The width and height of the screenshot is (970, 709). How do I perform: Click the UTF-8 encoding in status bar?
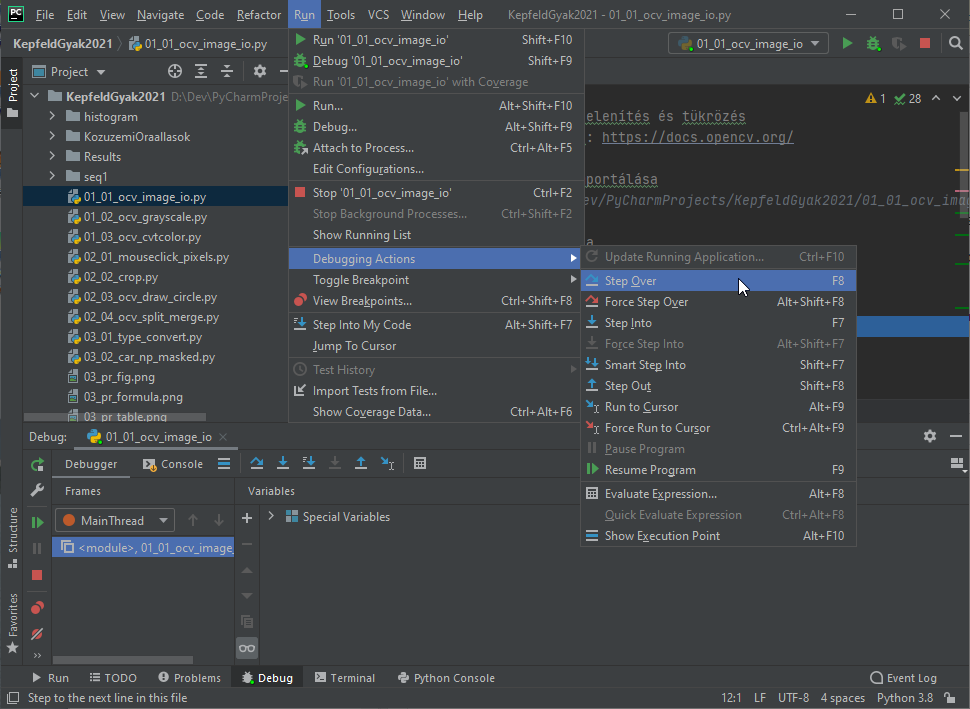[793, 698]
